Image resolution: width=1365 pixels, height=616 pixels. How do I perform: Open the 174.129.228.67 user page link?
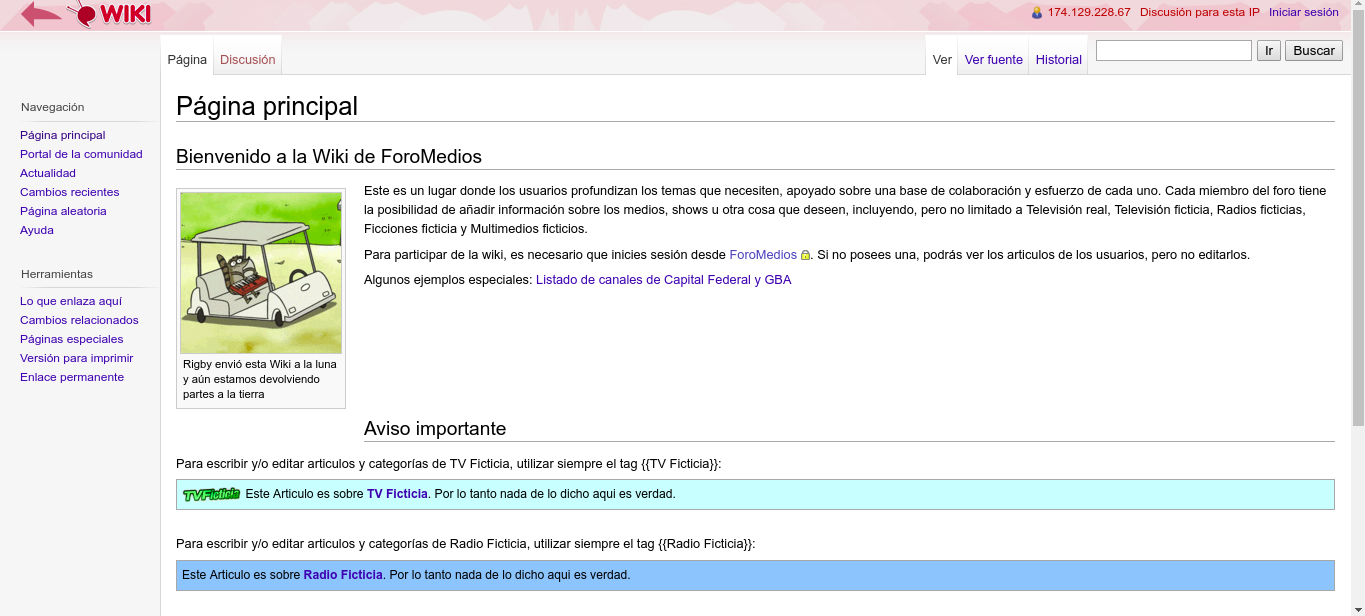coord(1089,13)
